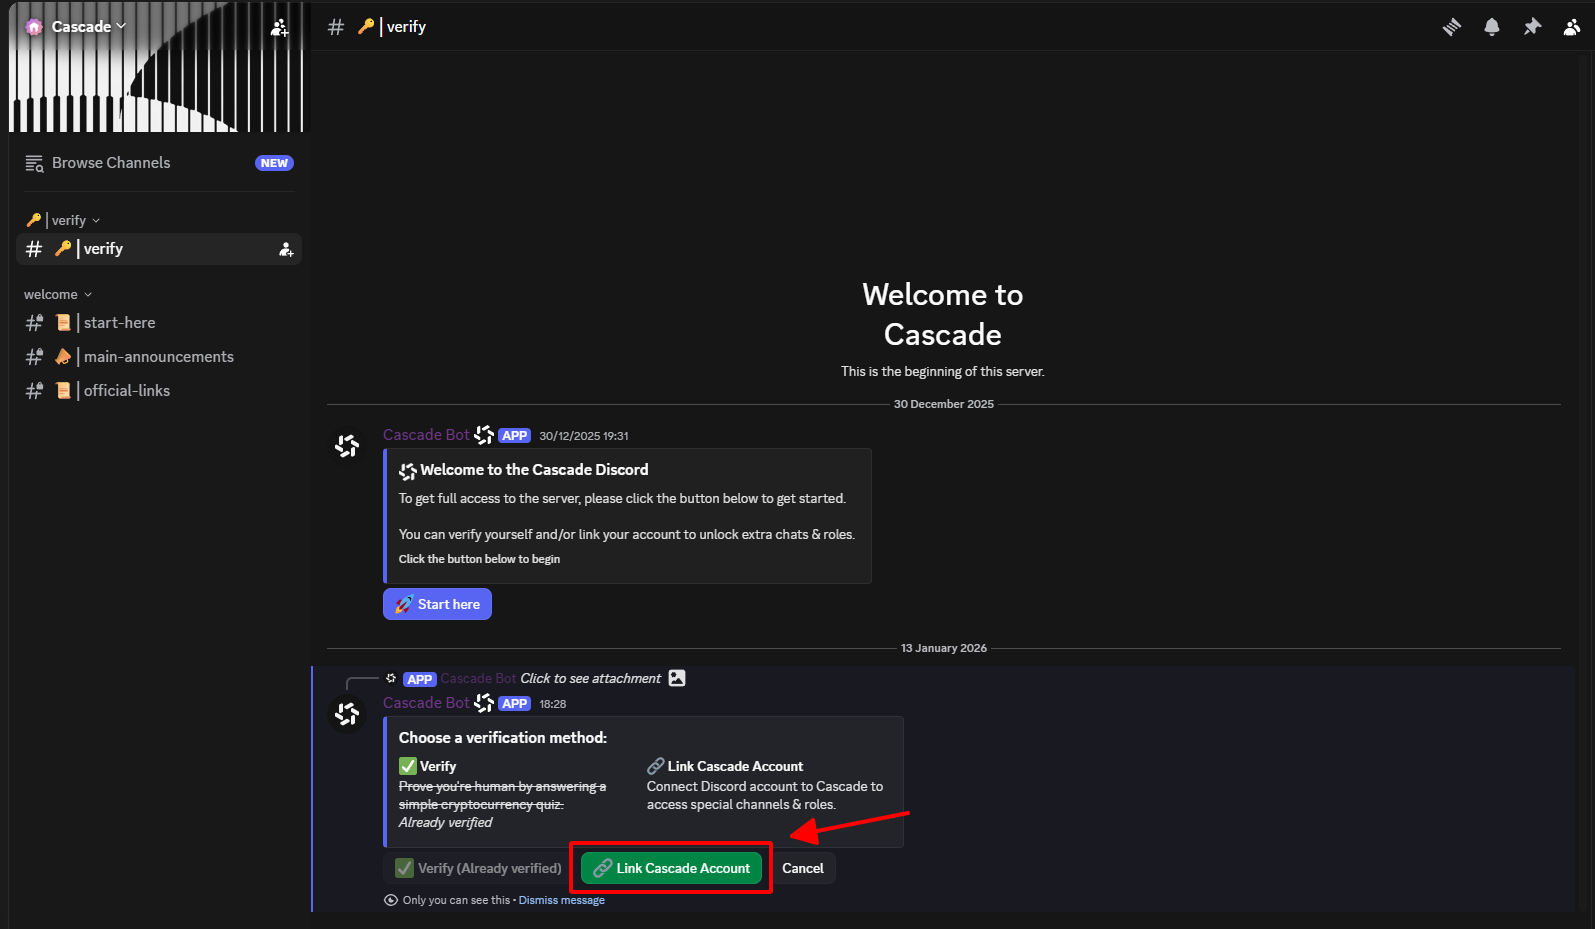Click the Browse Channels icon

[34, 163]
